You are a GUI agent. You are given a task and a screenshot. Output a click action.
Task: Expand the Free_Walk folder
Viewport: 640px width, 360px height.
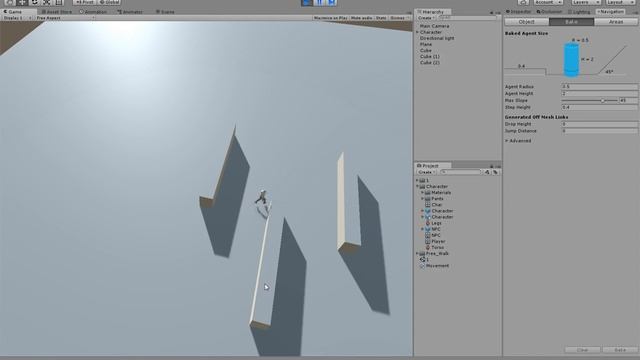(418, 253)
